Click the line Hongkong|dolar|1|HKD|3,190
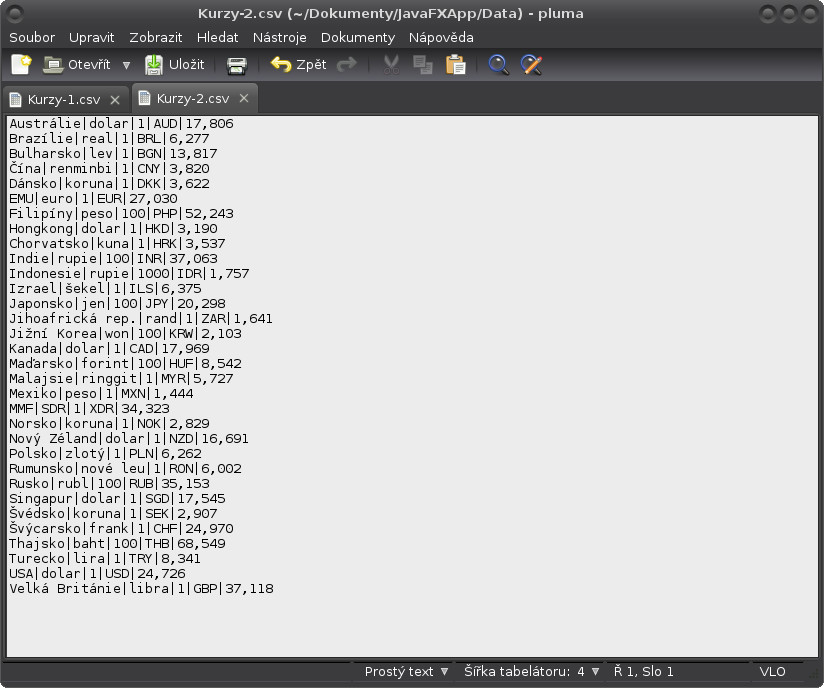The height and width of the screenshot is (688, 824). pyautogui.click(x=113, y=229)
